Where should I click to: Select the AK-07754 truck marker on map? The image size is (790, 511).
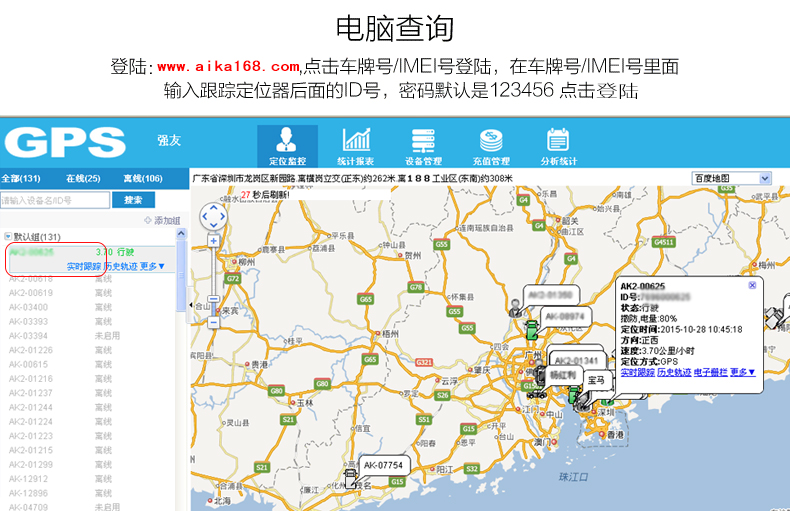[350, 479]
